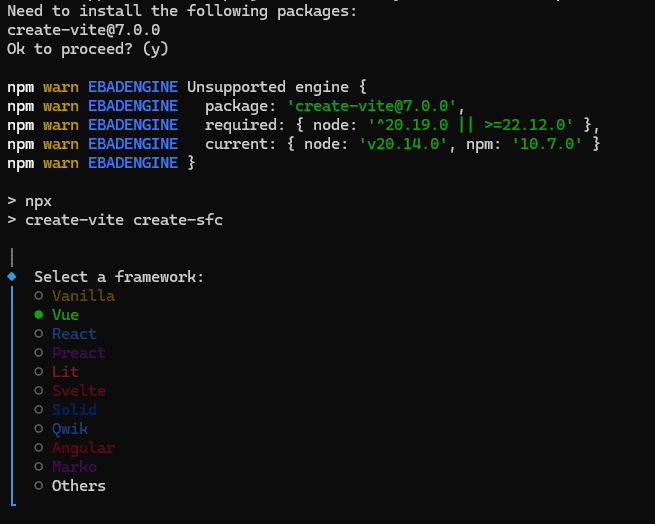Pick the Preact framework option
The image size is (655, 524).
78,353
